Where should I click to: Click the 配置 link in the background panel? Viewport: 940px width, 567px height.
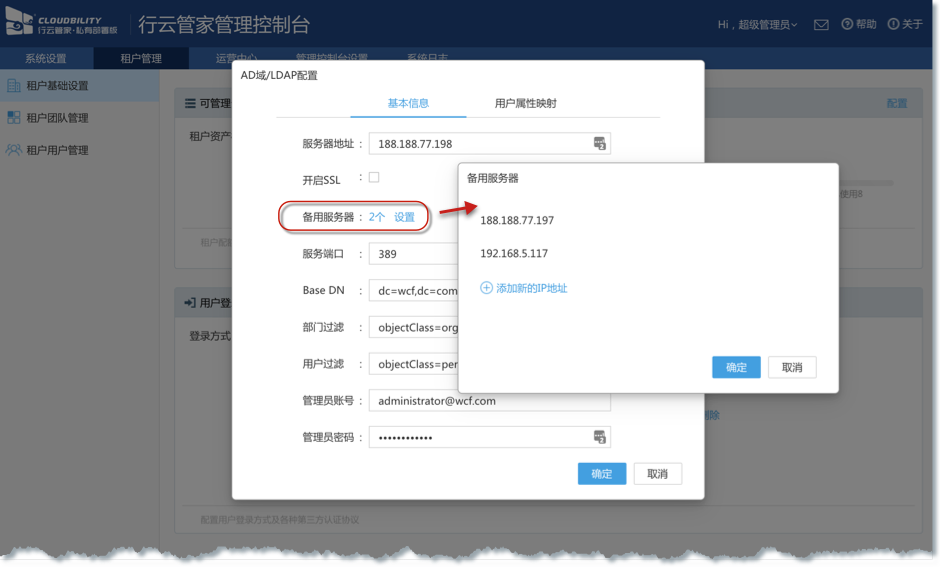click(x=896, y=104)
